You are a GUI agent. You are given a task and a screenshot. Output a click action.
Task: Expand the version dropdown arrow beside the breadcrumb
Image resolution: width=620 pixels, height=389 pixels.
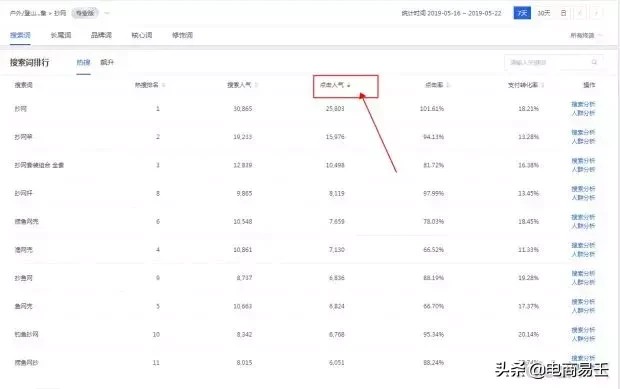pos(107,13)
